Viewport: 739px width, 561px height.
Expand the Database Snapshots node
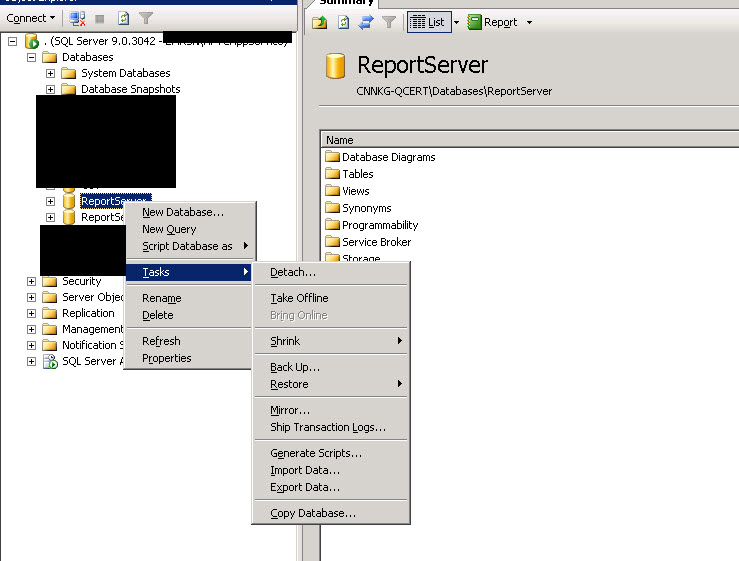click(50, 89)
